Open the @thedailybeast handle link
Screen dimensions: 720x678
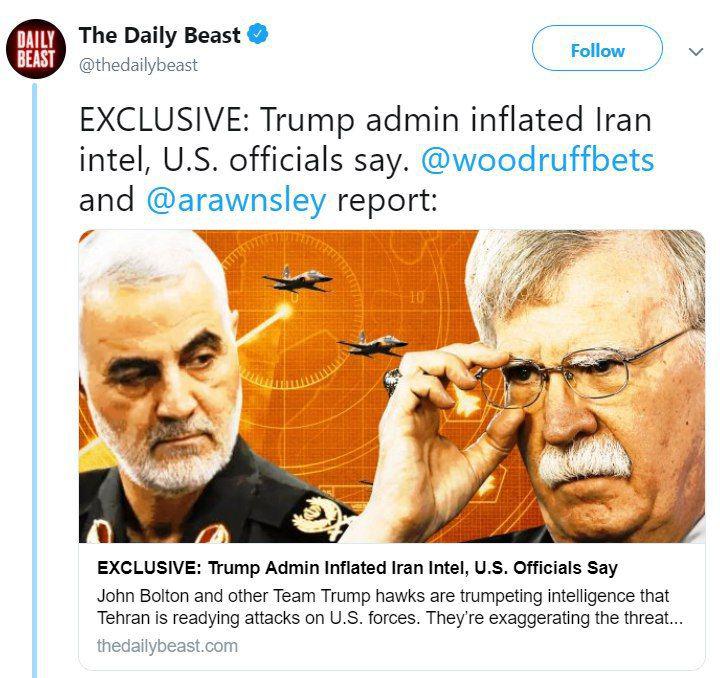[x=138, y=65]
